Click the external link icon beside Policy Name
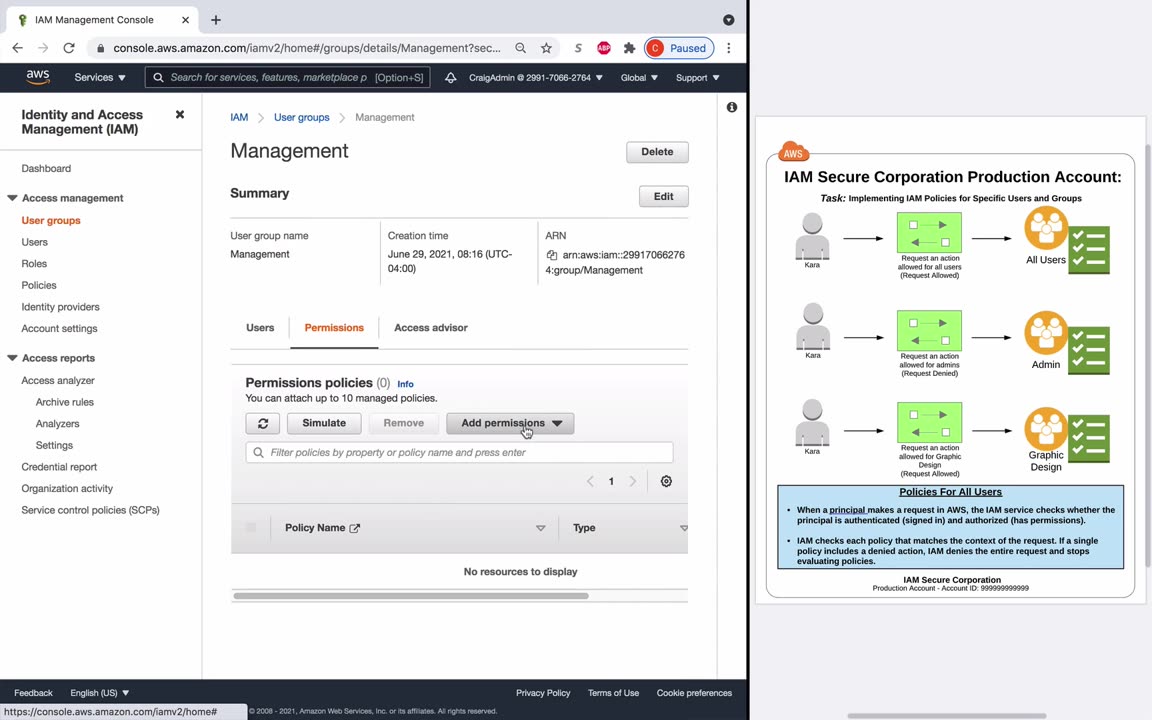Screen dimensions: 1152x720 [x=355, y=528]
